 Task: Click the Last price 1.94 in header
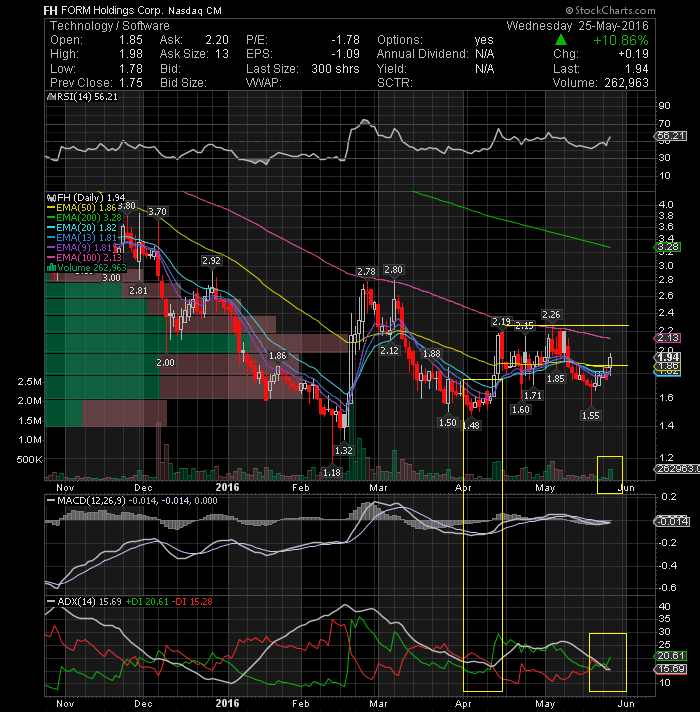tap(636, 69)
